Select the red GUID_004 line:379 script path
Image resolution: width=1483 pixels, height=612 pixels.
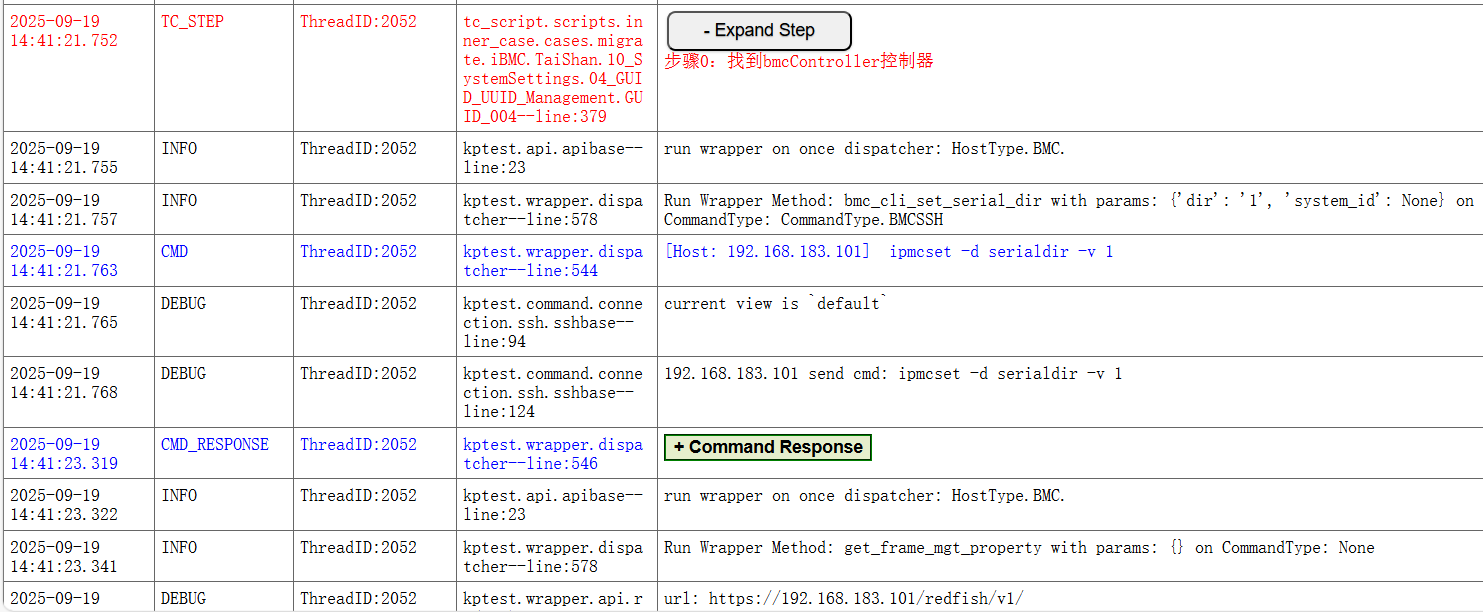tap(553, 69)
